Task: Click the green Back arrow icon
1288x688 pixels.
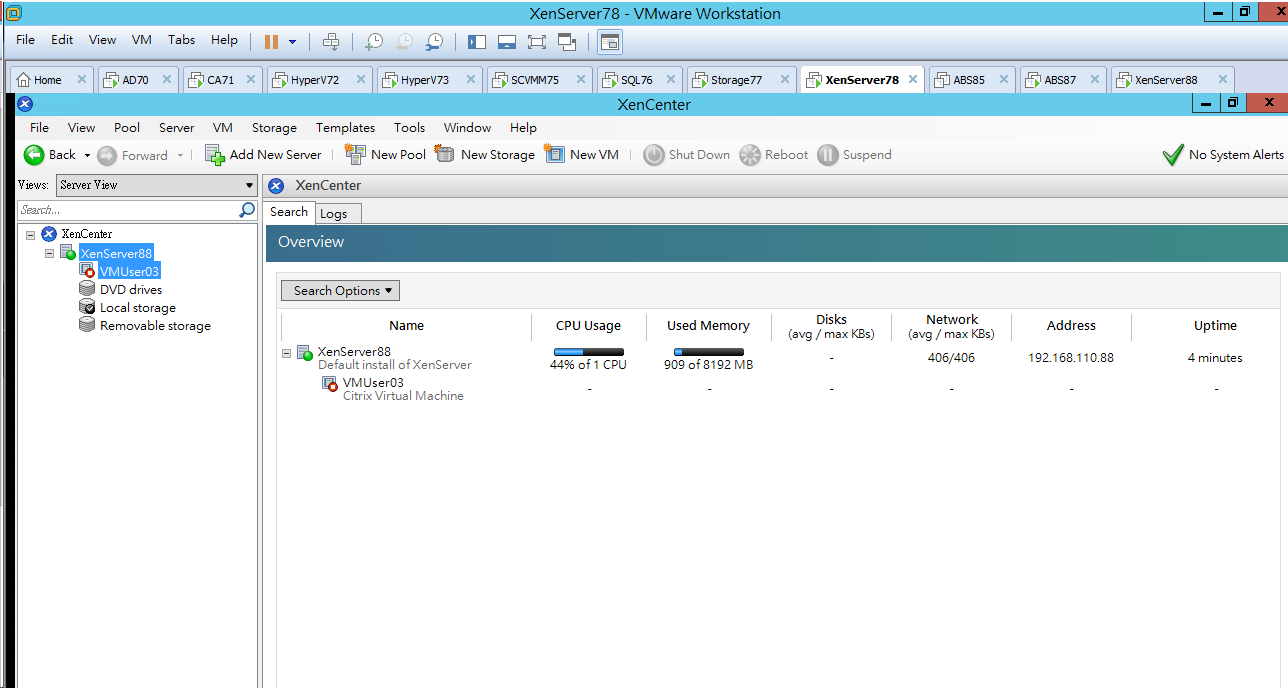Action: 34,155
